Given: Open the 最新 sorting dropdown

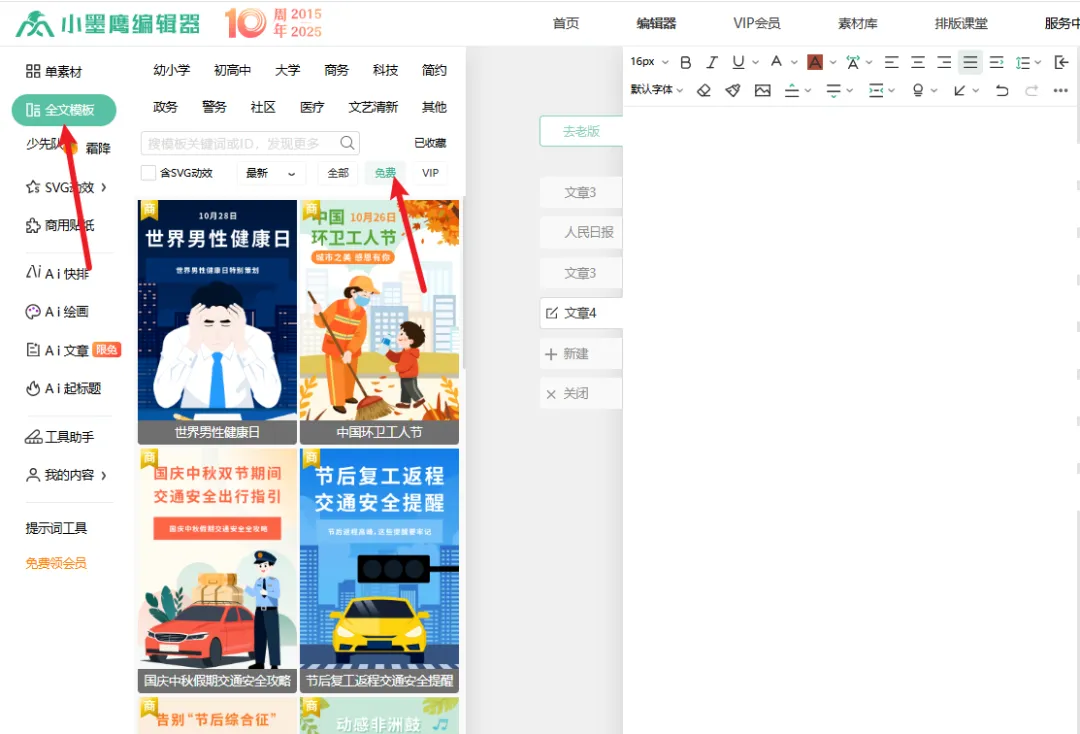Looking at the screenshot, I should click(x=268, y=173).
